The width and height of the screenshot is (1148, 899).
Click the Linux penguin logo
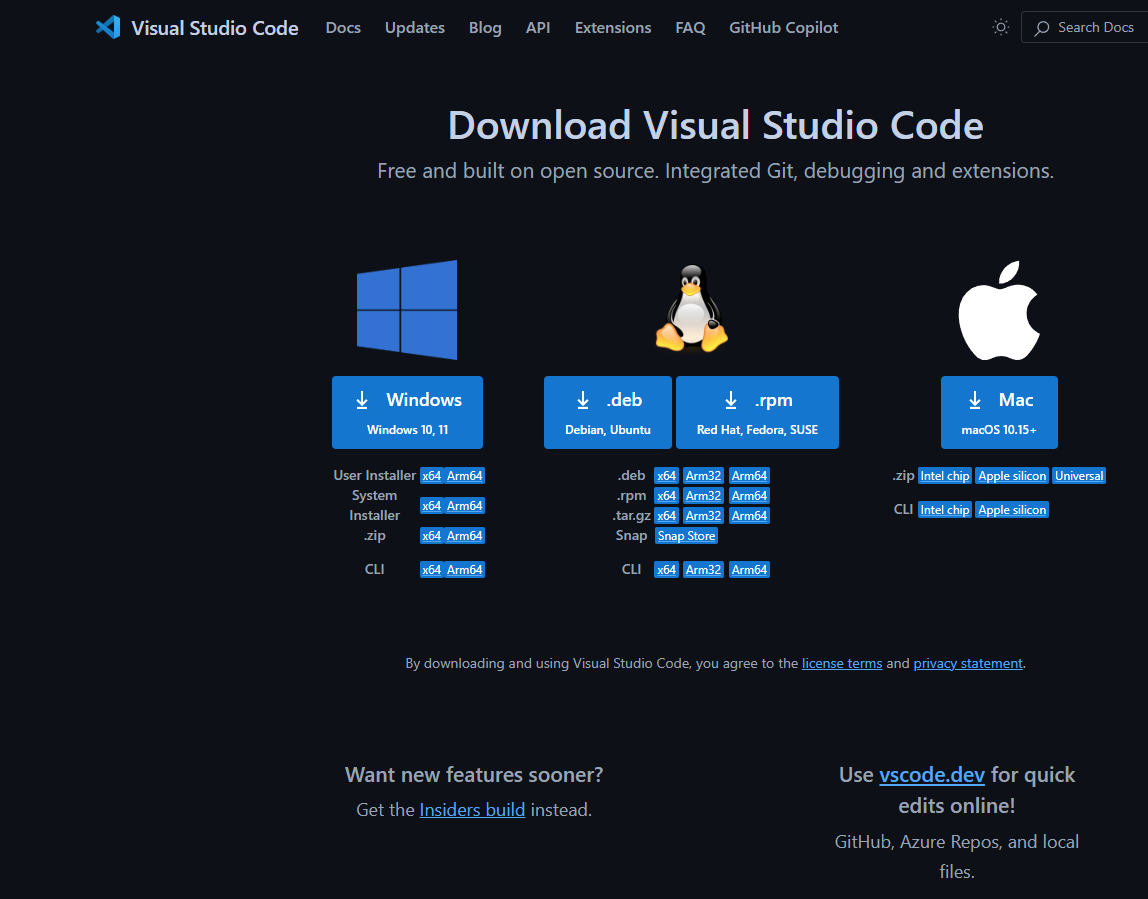(691, 309)
